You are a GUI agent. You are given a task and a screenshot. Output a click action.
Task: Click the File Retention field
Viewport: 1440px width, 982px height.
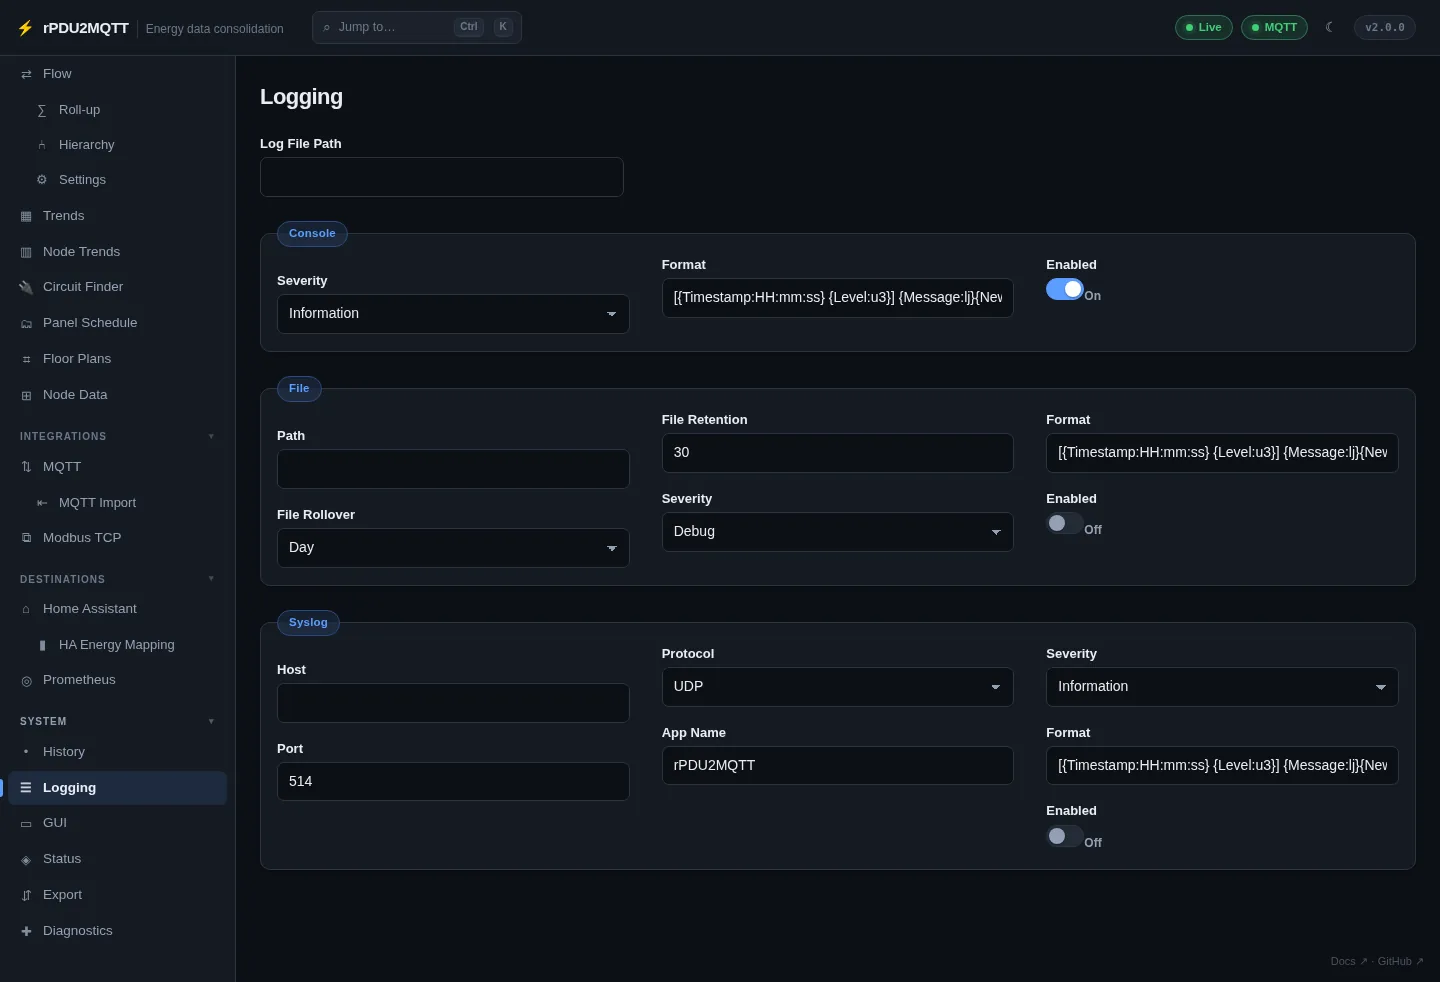(x=837, y=453)
